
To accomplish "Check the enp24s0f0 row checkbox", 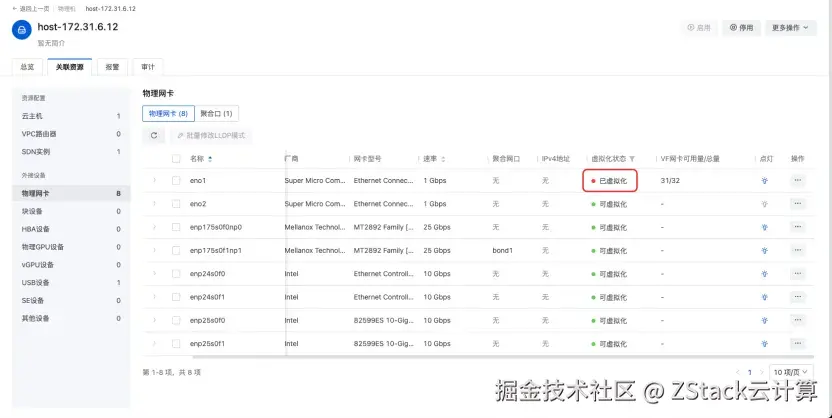I will click(176, 274).
